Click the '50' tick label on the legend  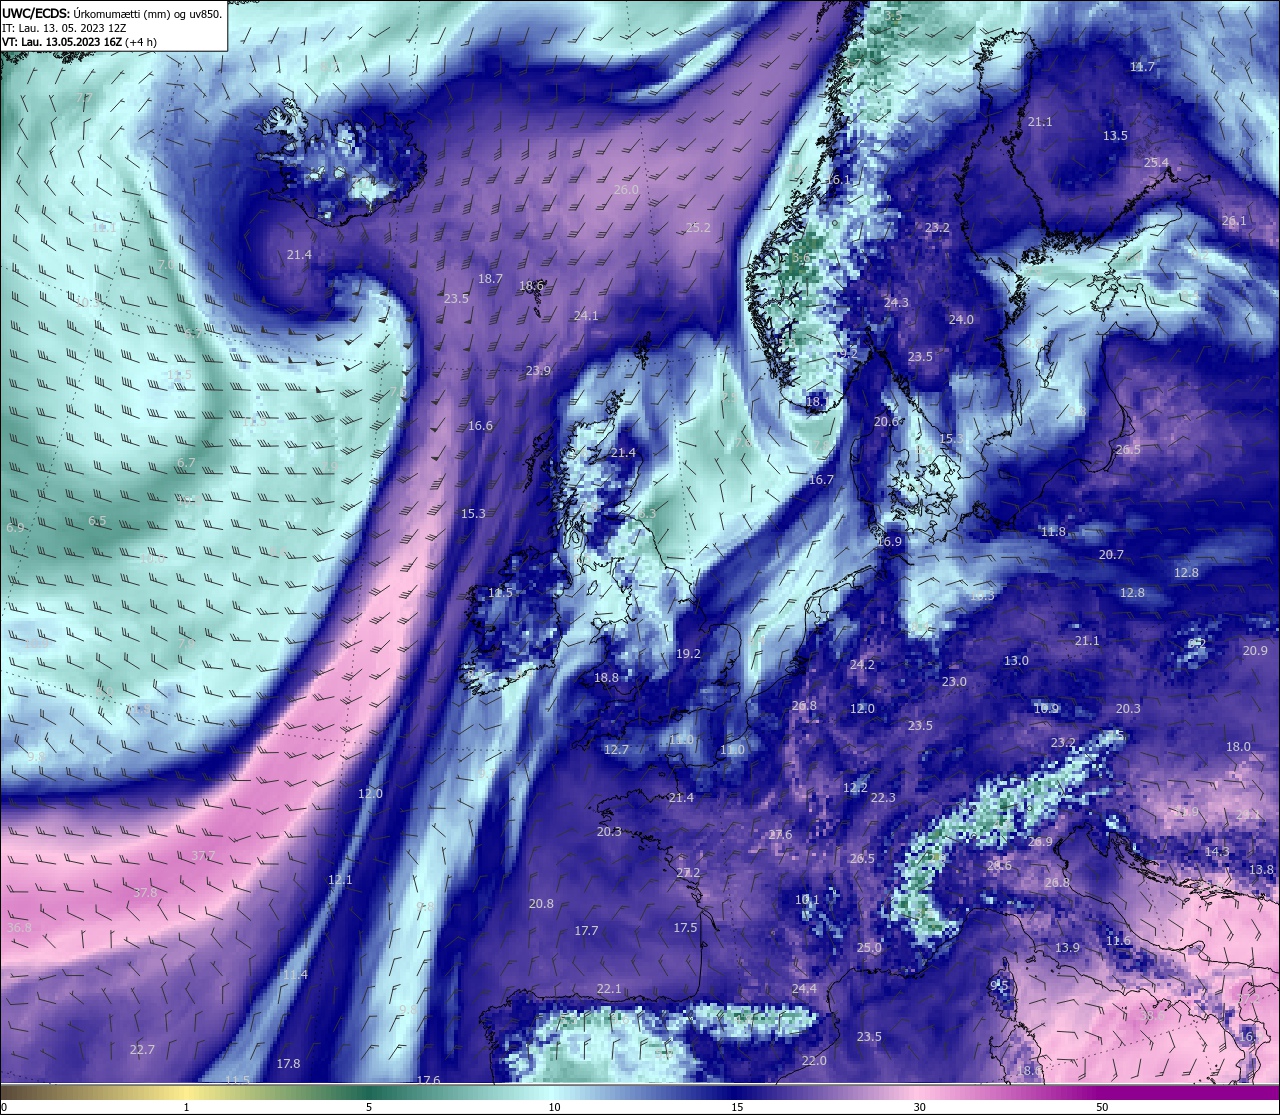1102,1107
